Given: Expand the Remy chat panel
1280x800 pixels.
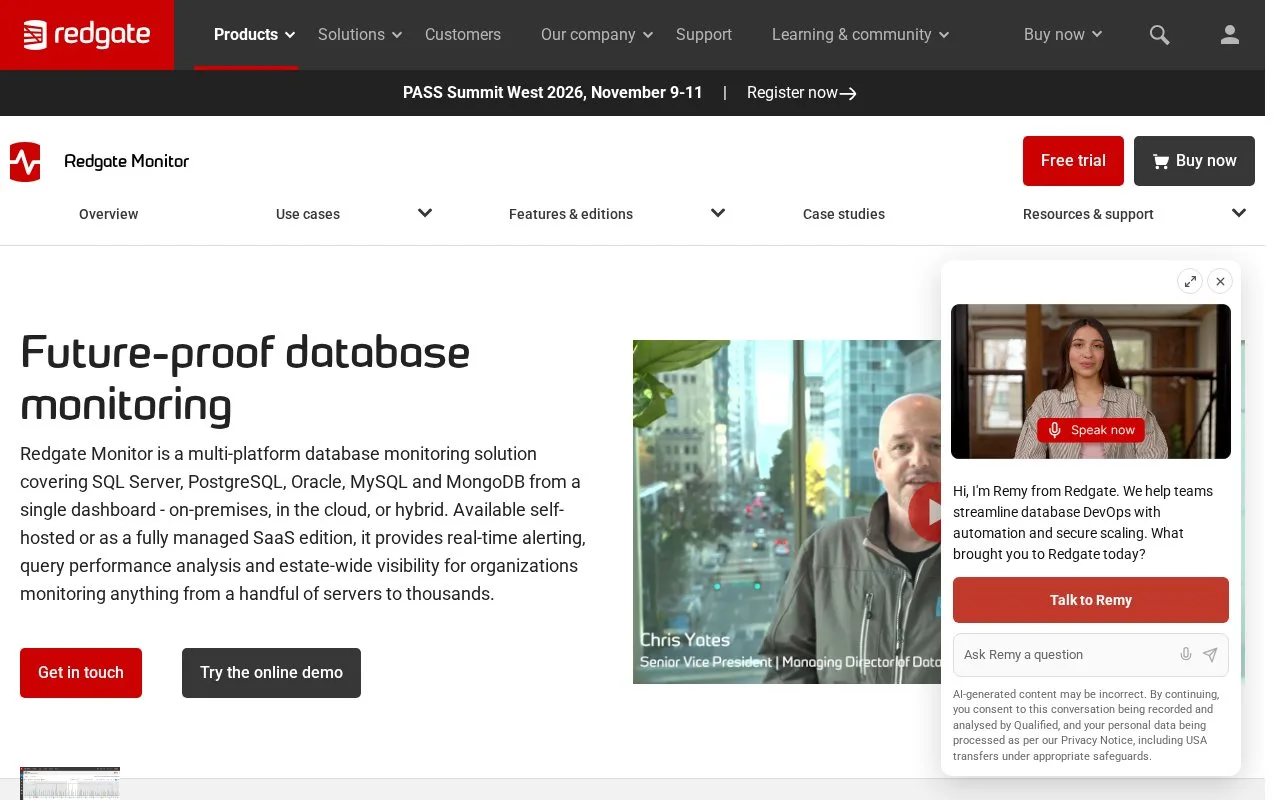Looking at the screenshot, I should pyautogui.click(x=1190, y=281).
